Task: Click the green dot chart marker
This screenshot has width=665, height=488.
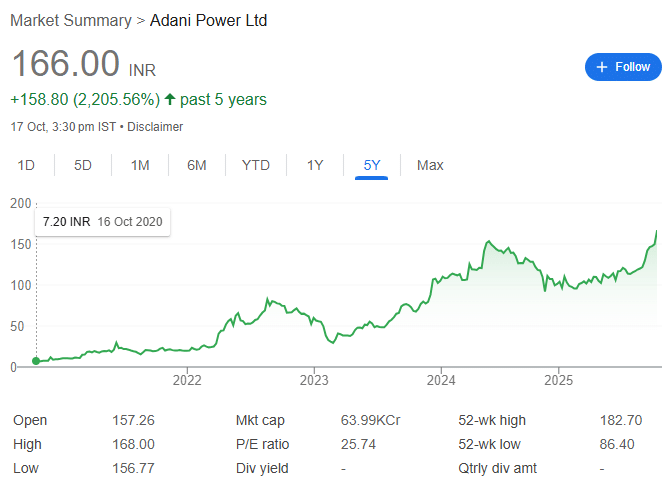Action: (x=37, y=361)
